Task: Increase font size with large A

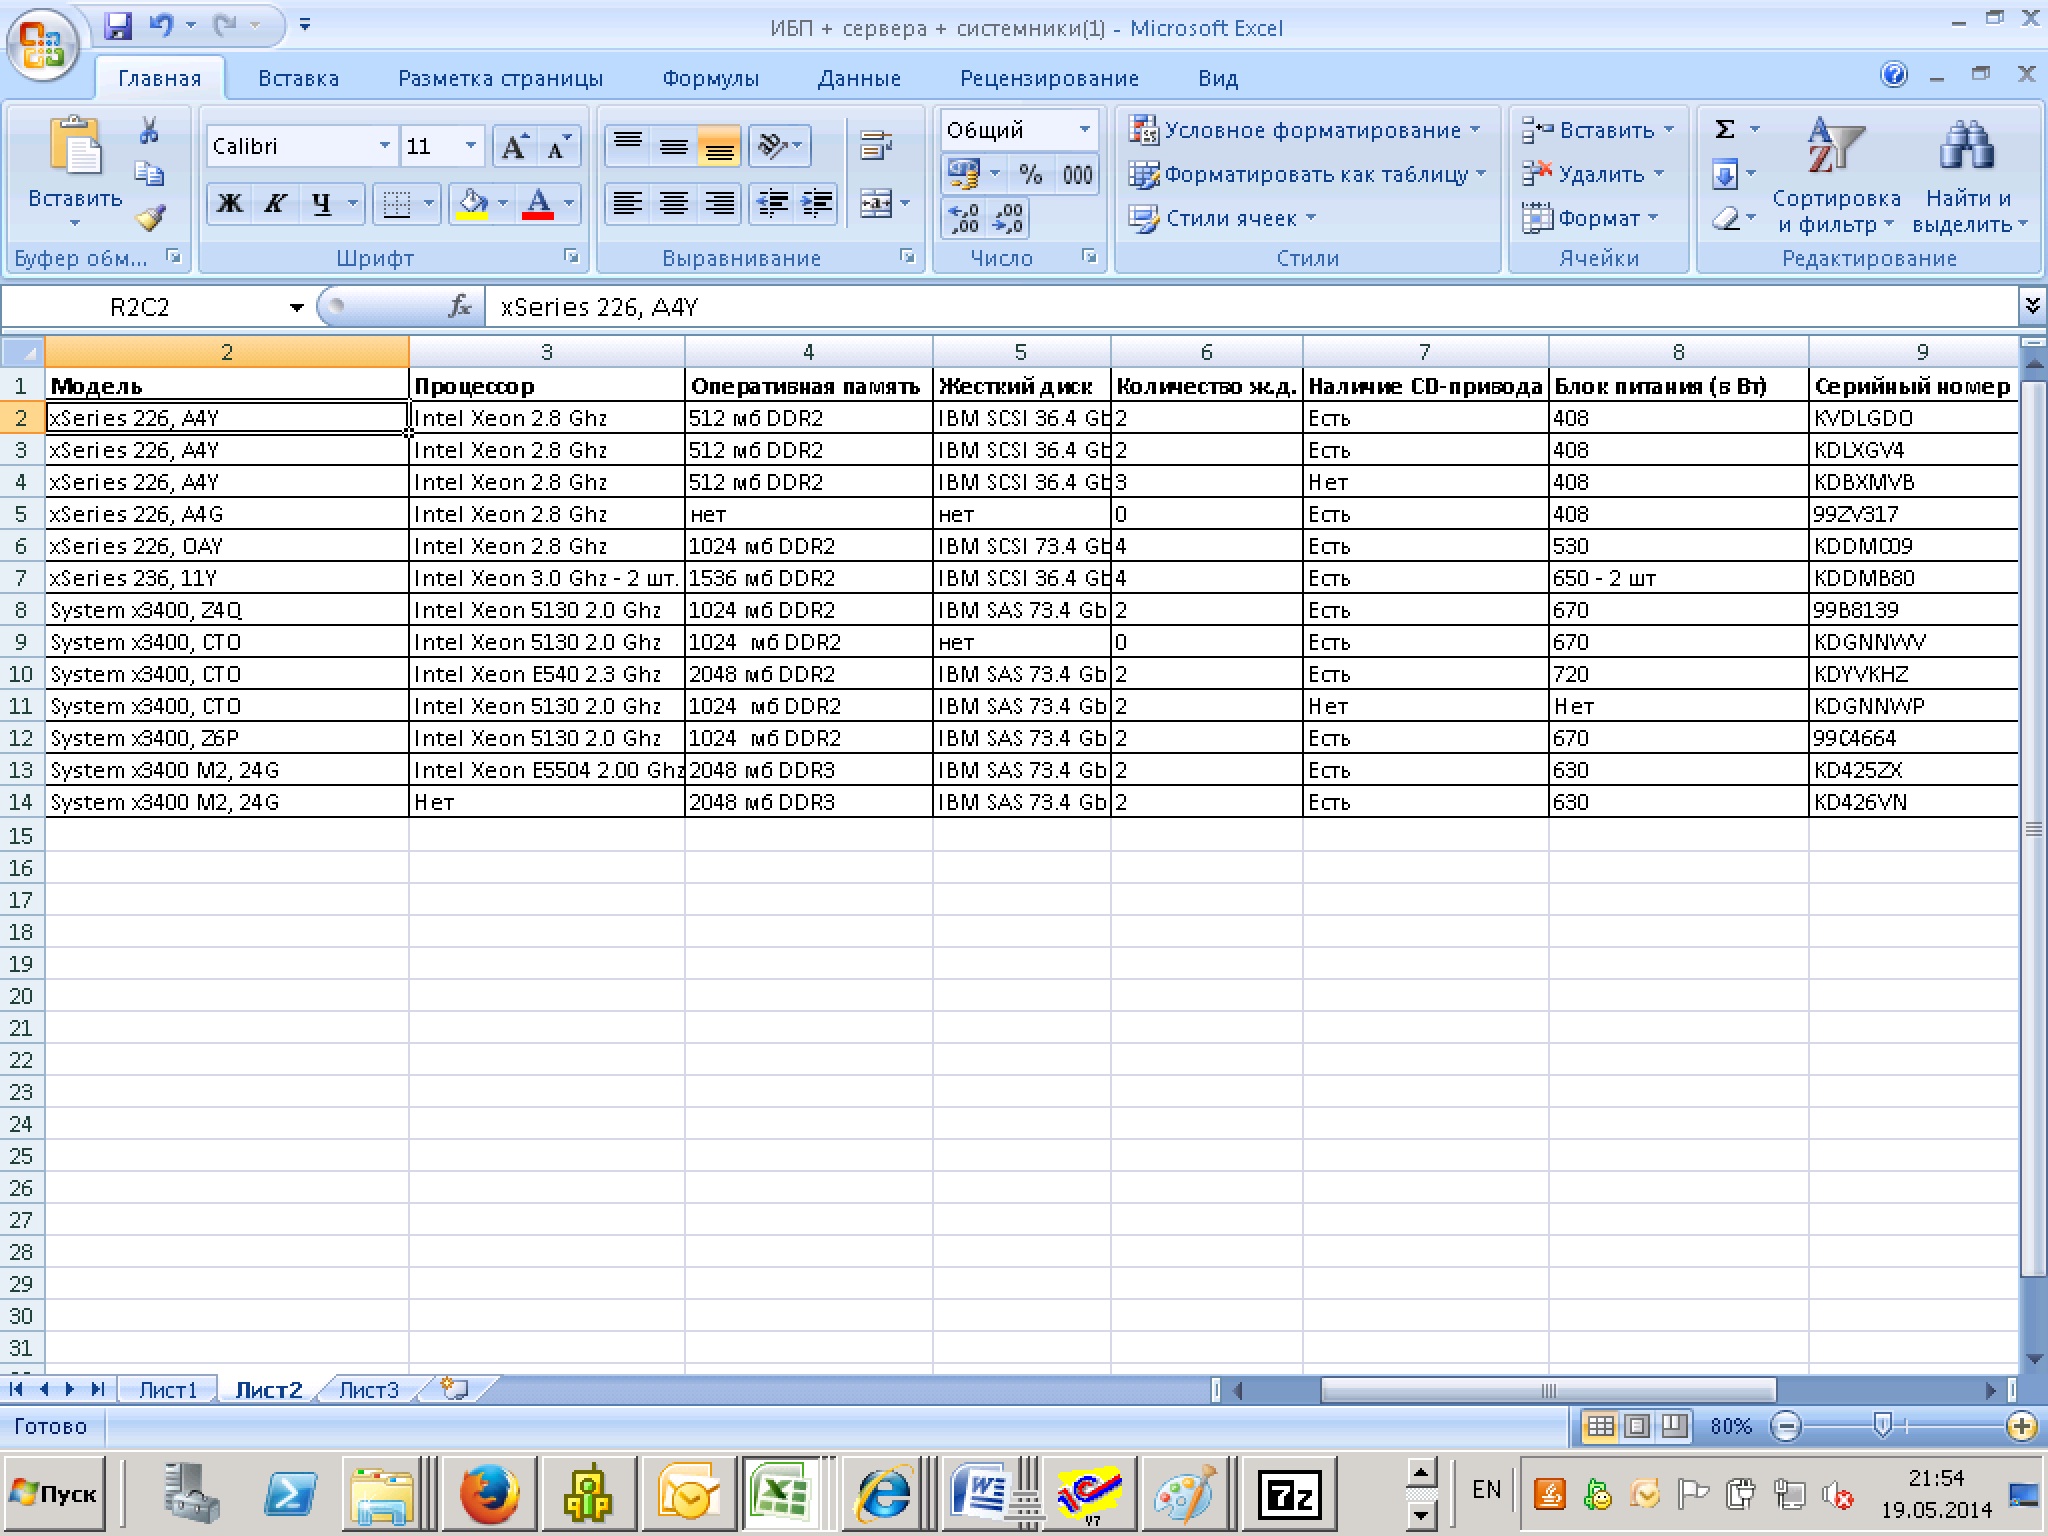Action: 513,147
